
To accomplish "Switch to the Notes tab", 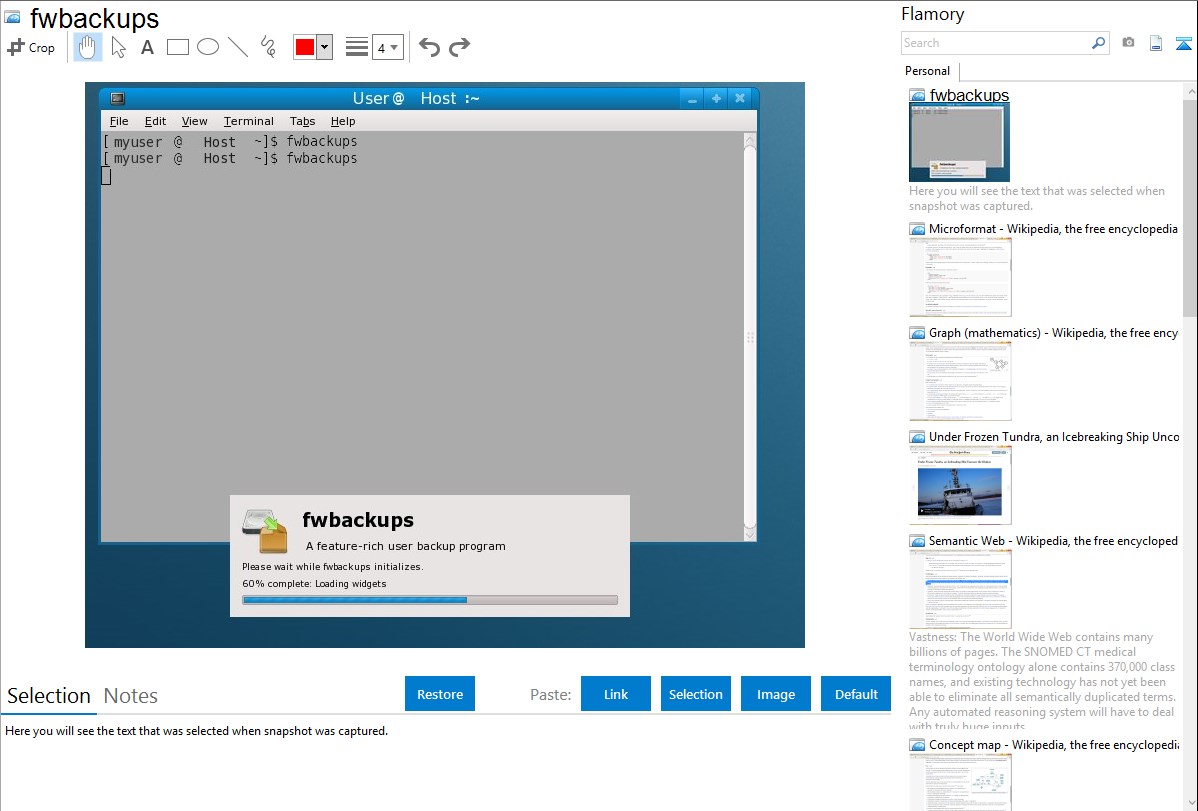I will (x=131, y=696).
